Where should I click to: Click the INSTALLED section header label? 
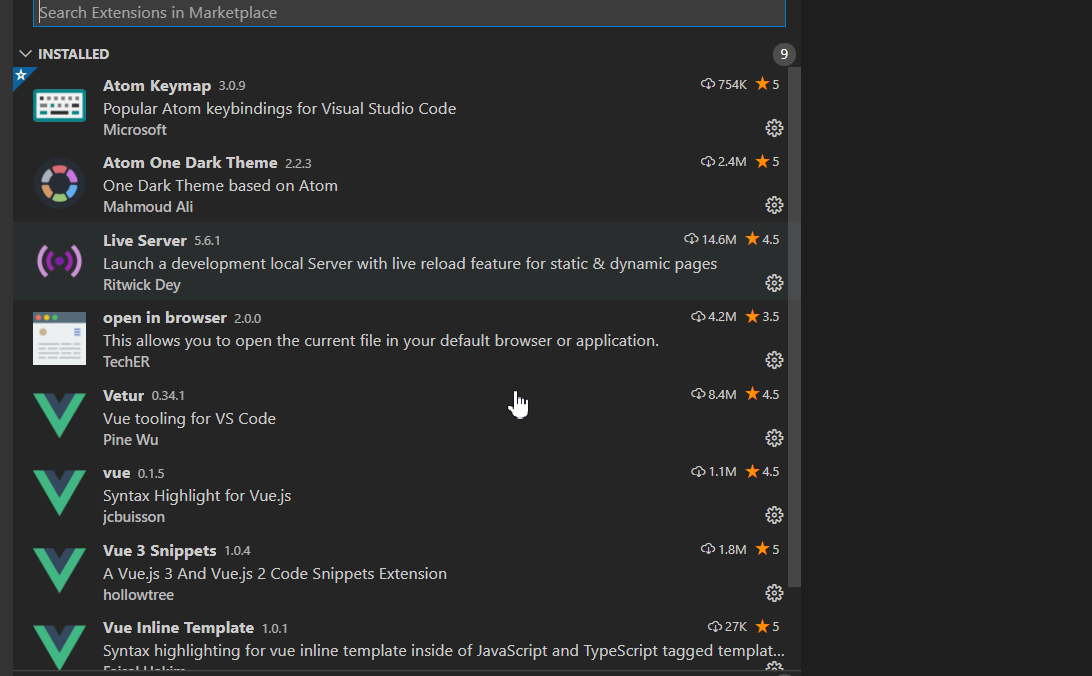[x=74, y=54]
